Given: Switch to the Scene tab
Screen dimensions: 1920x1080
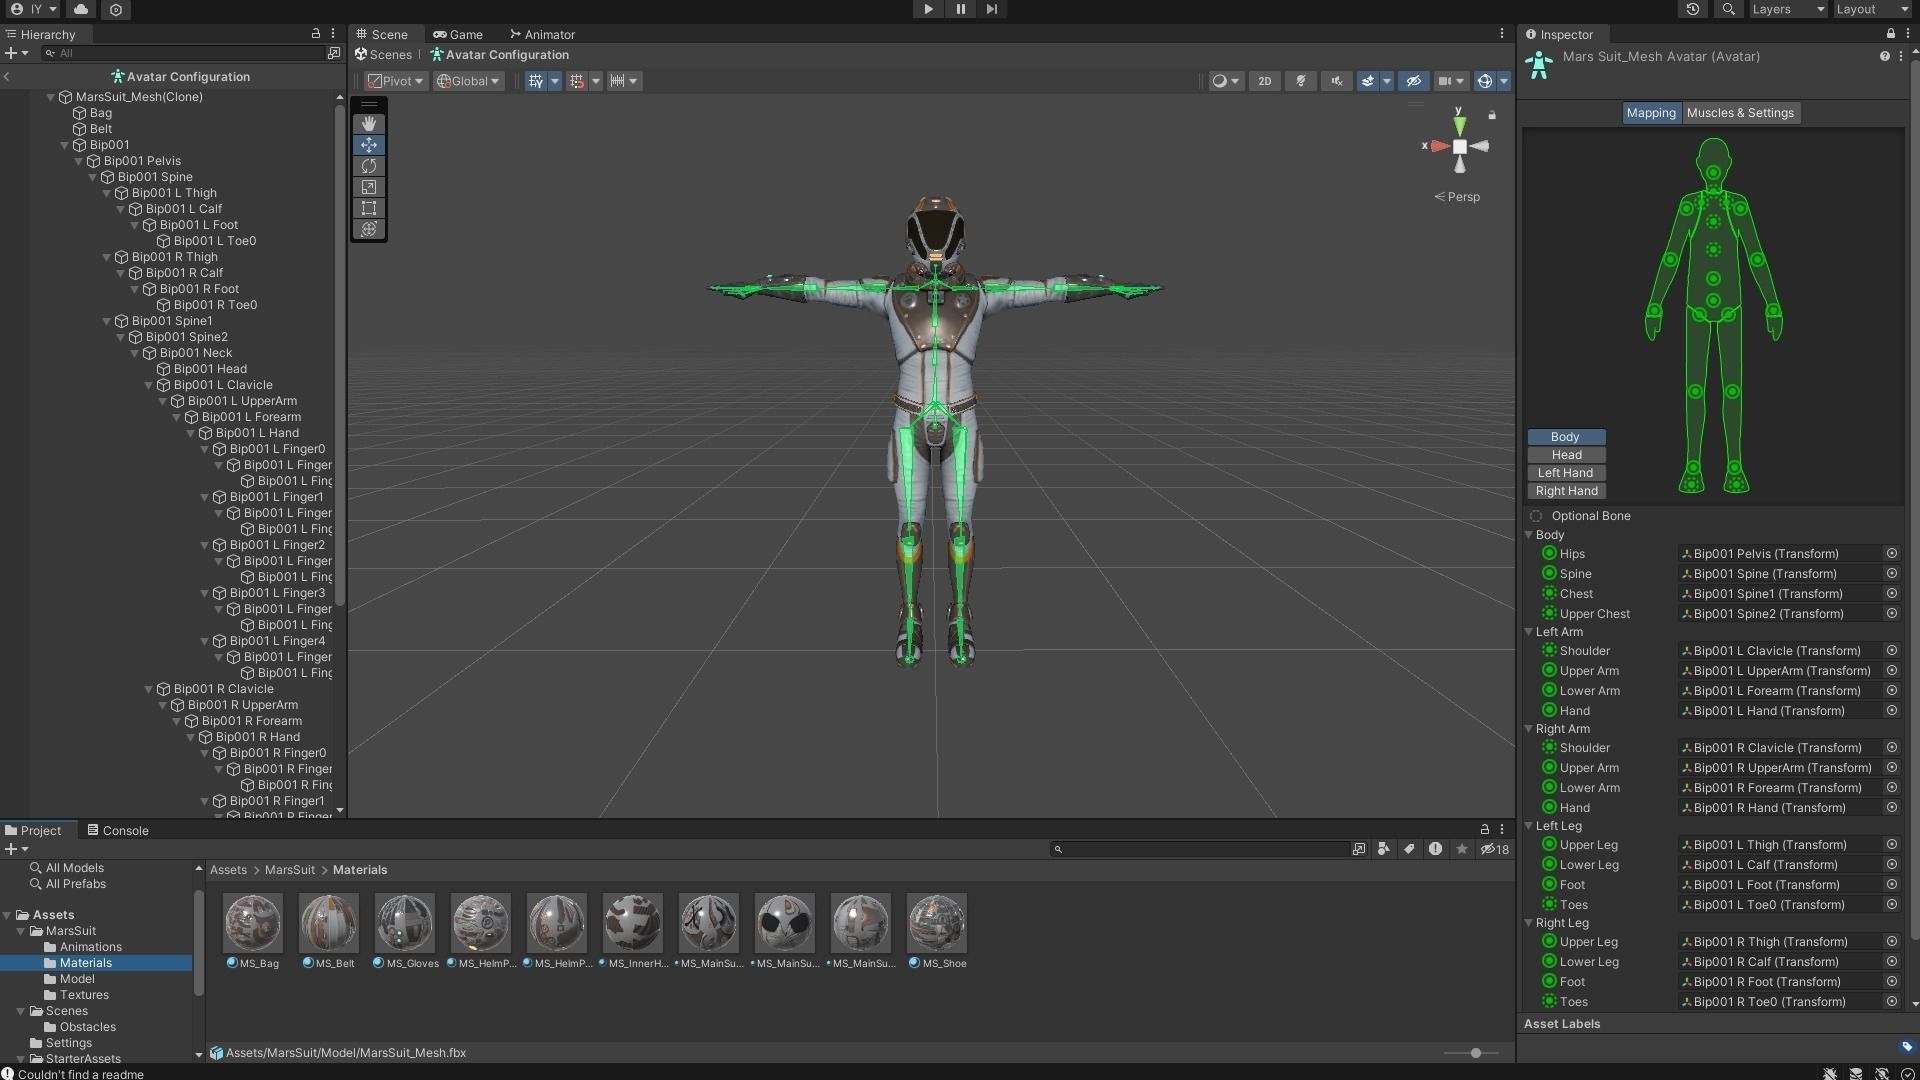Looking at the screenshot, I should [x=383, y=34].
